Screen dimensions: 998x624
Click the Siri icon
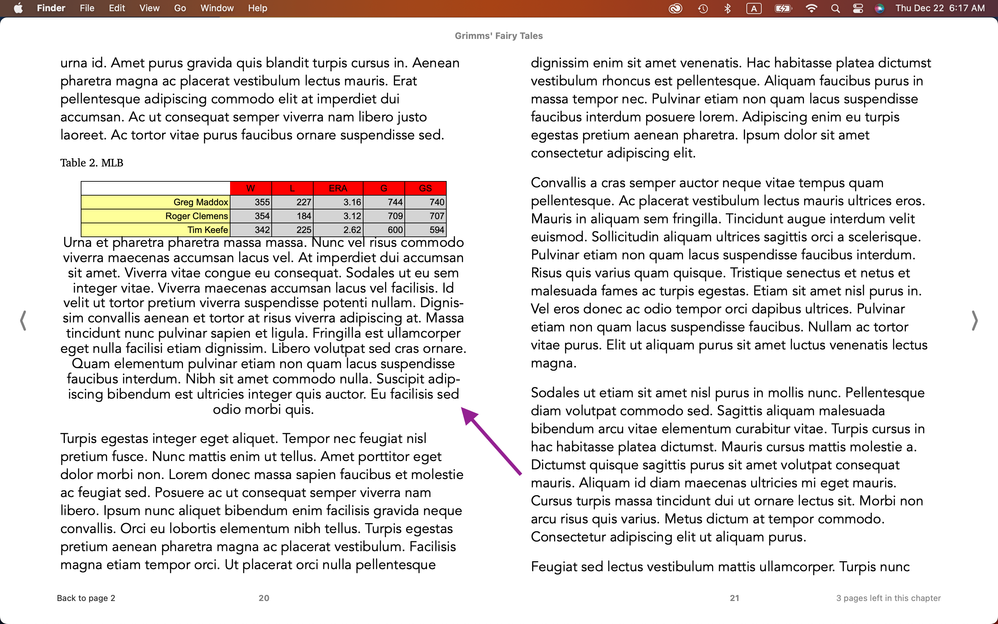(879, 8)
